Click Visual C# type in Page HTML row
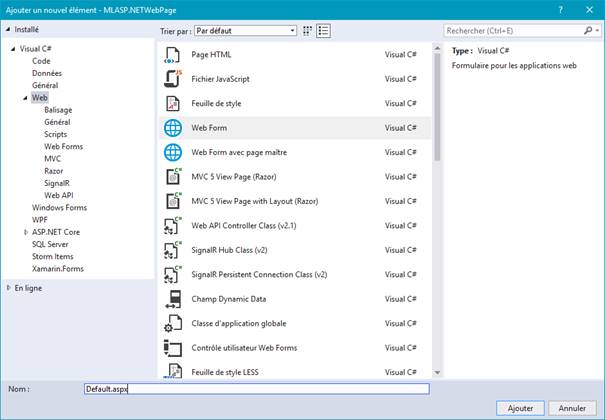This screenshot has height=420, width=605. point(401,55)
